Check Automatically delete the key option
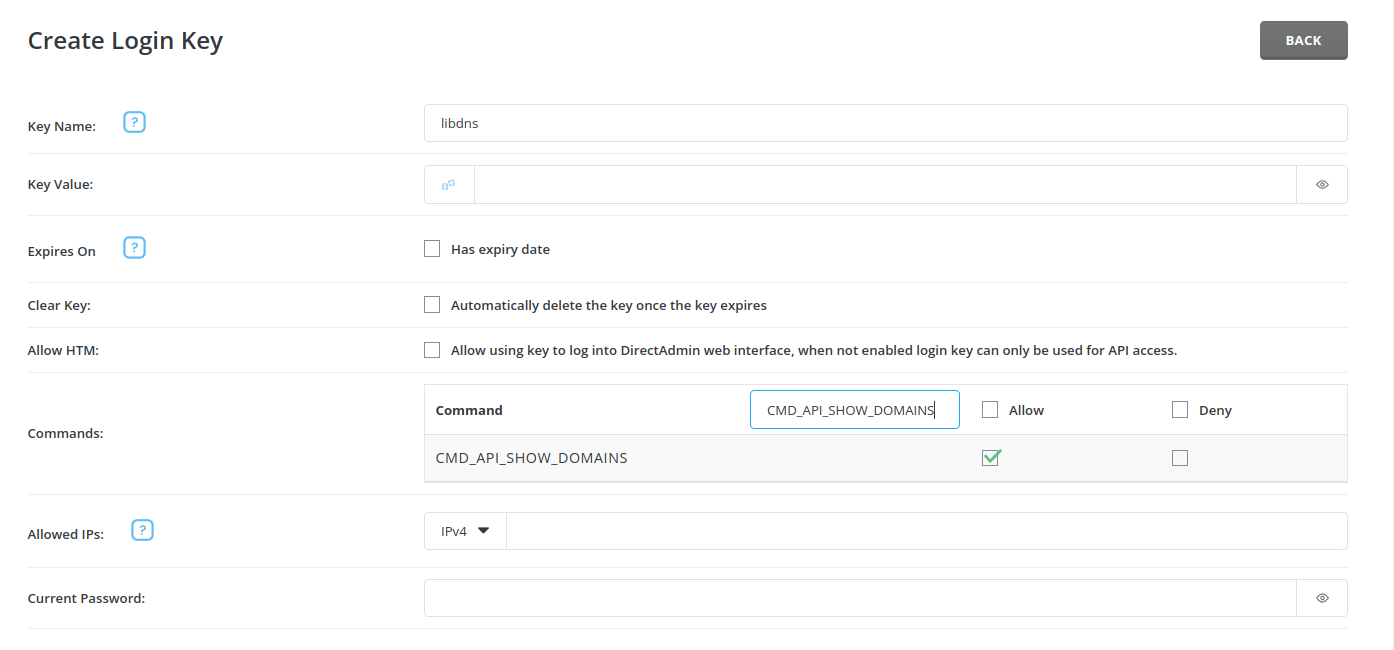 tap(432, 305)
